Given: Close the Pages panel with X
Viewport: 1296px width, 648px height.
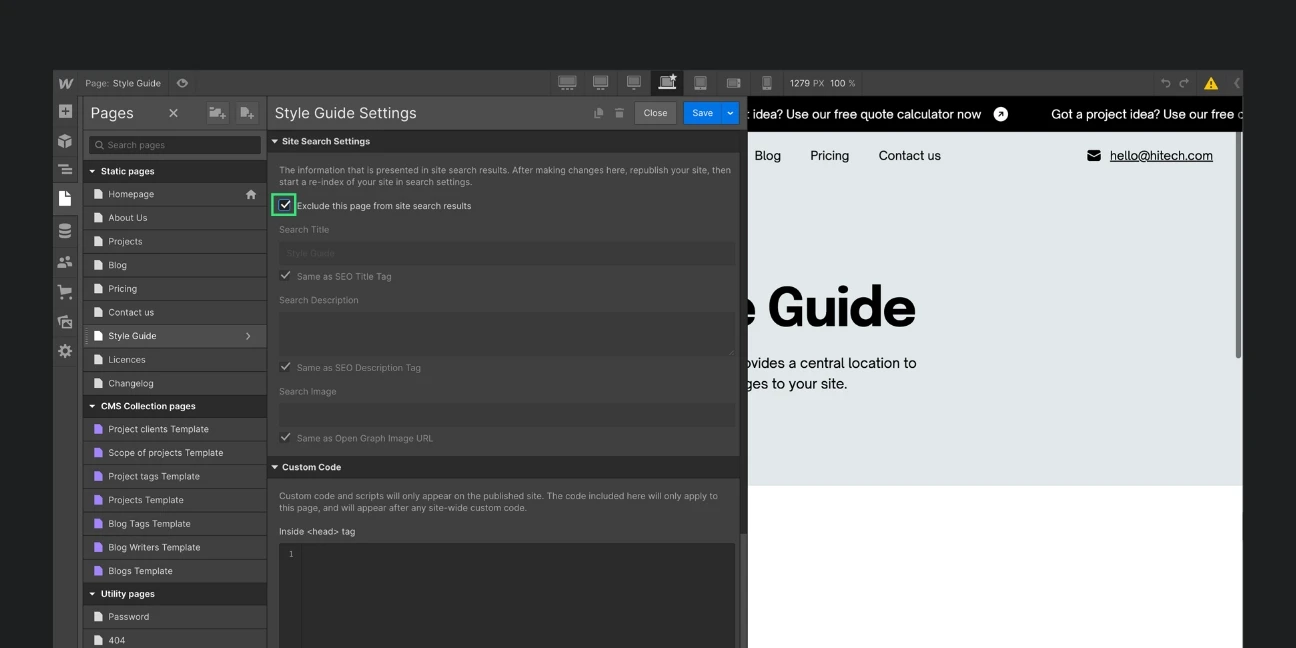Looking at the screenshot, I should click(173, 113).
